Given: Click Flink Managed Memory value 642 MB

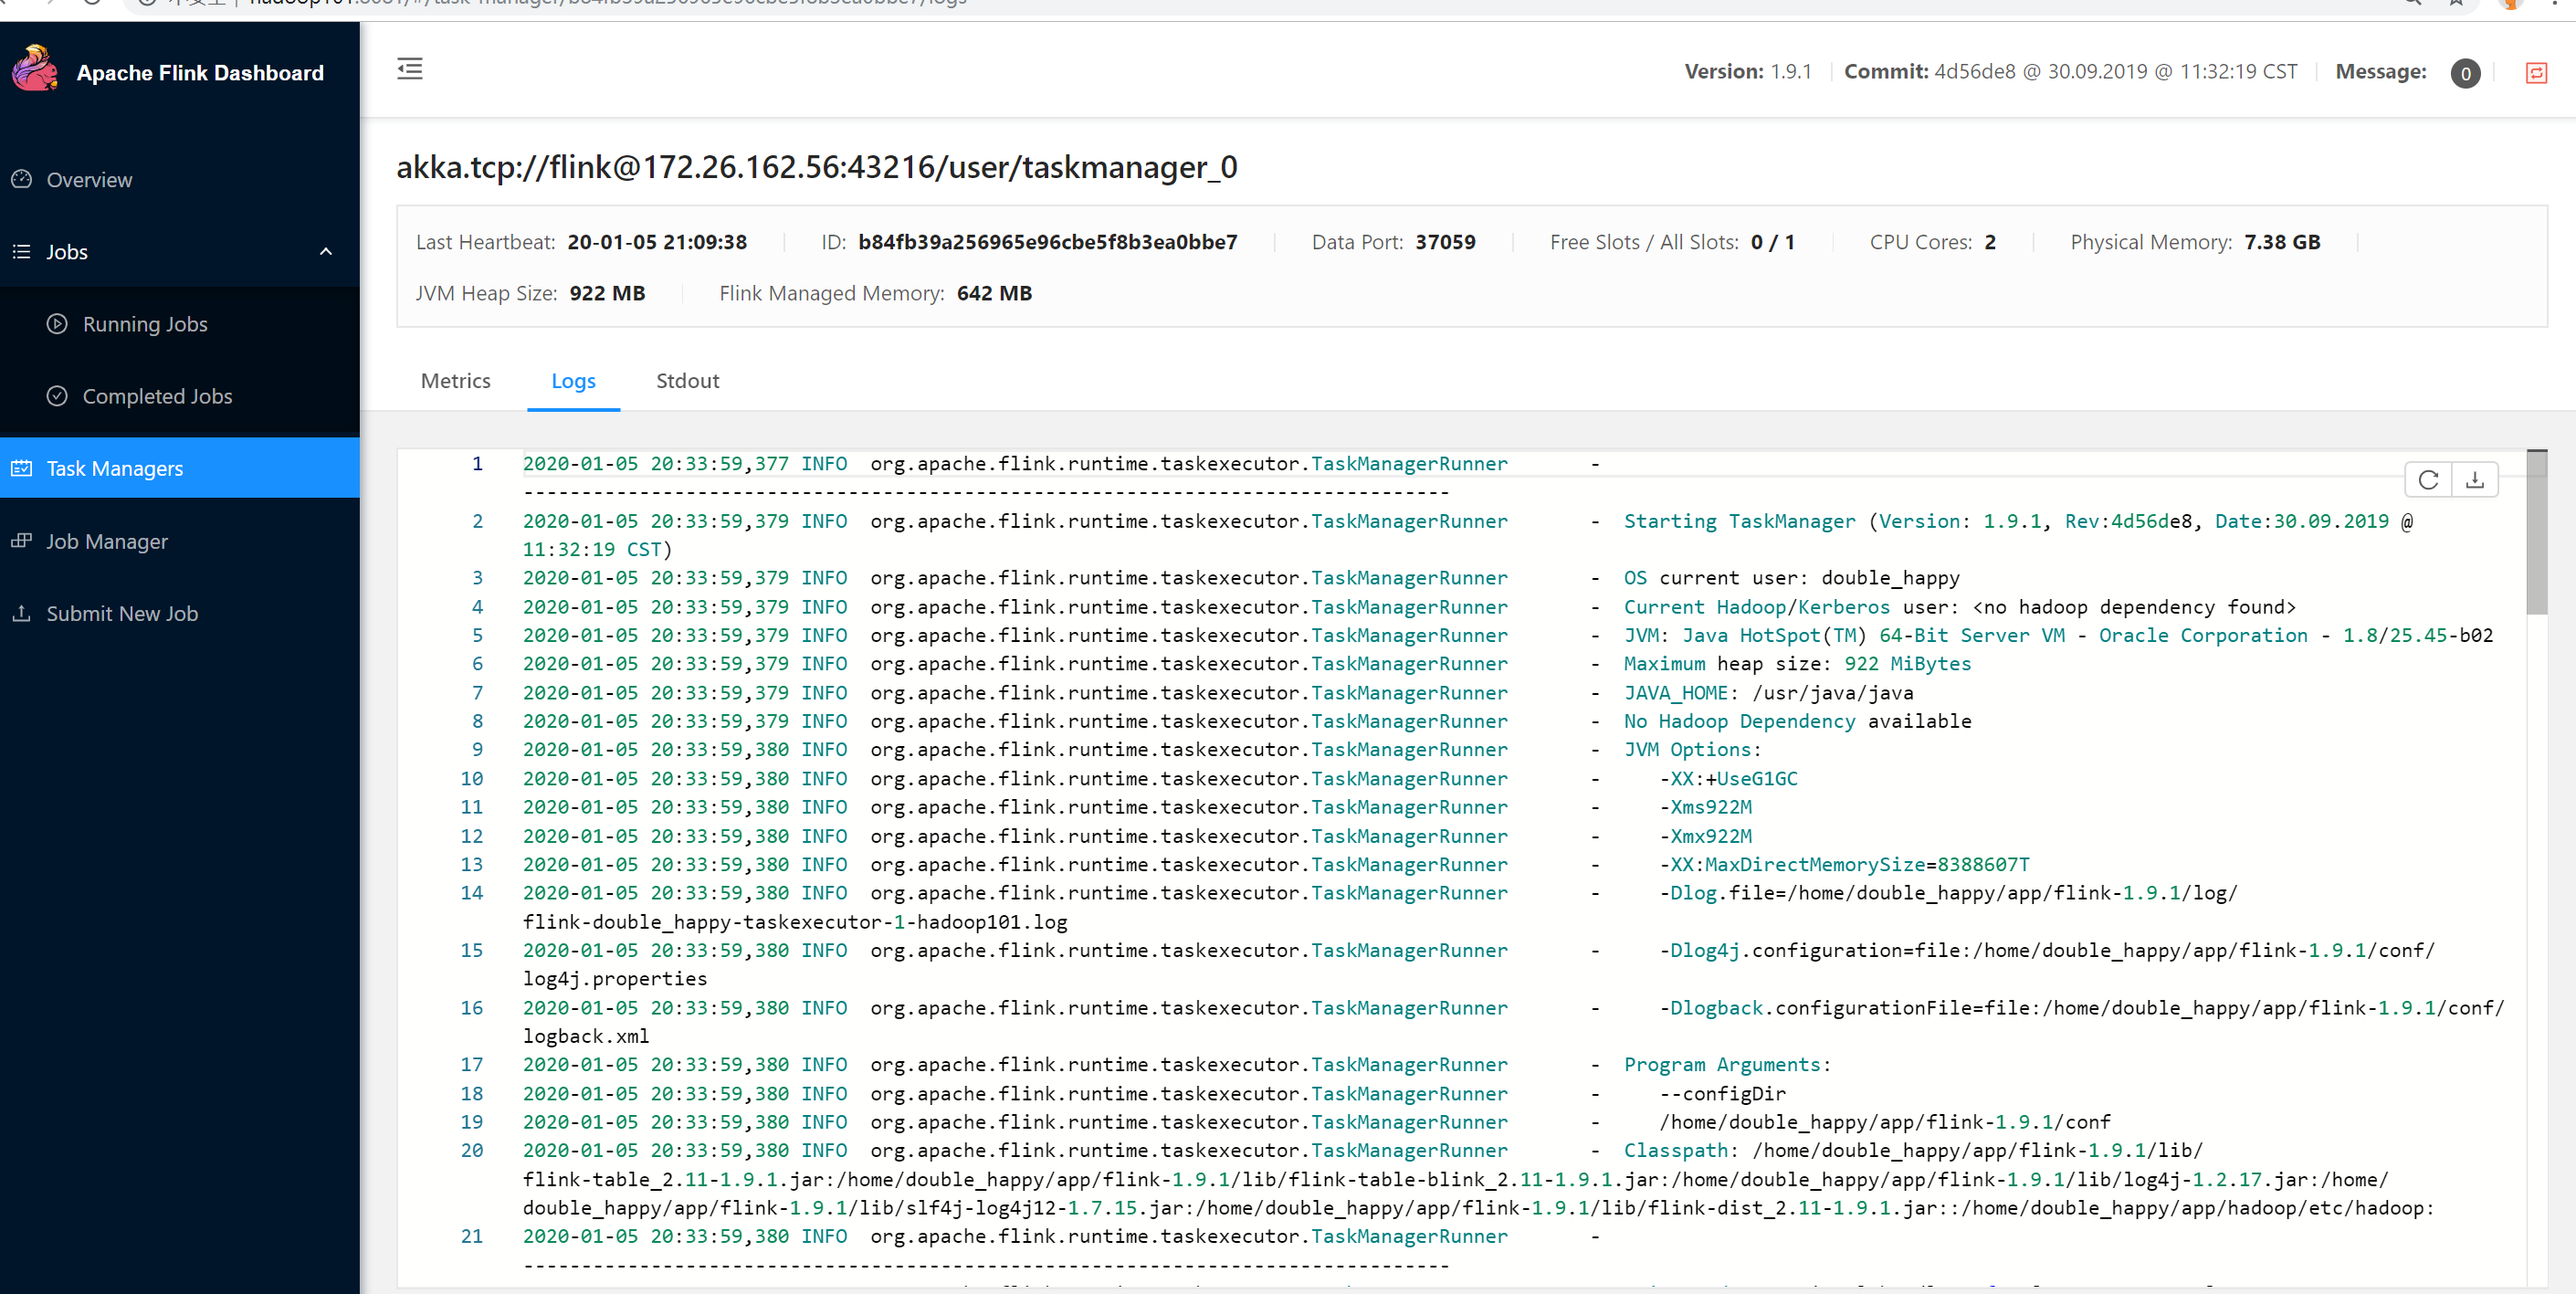Looking at the screenshot, I should (x=994, y=293).
